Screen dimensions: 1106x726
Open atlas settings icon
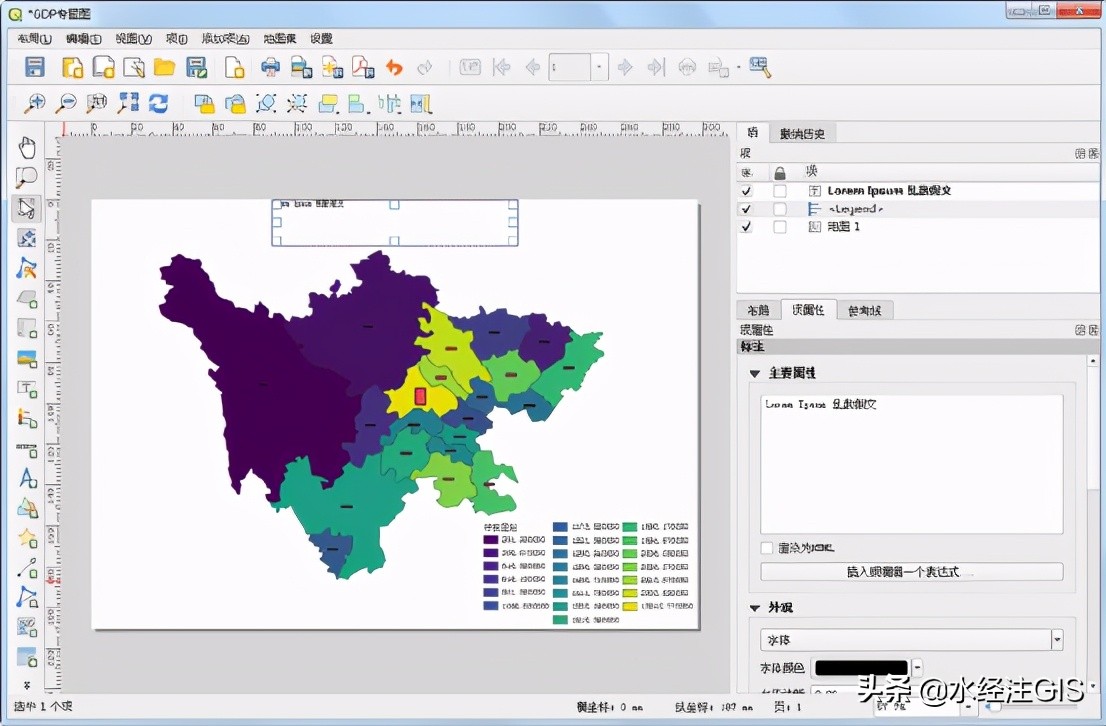click(760, 67)
